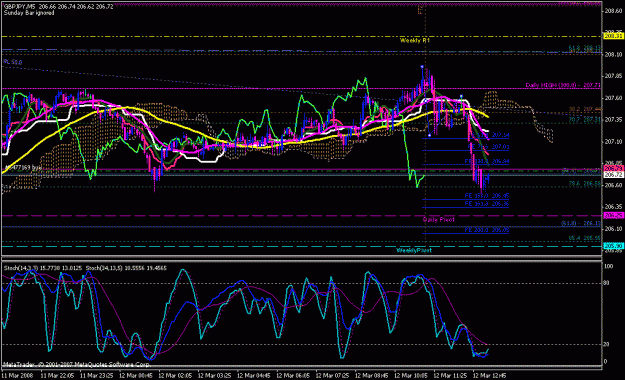Click the 'FE 150.0 206.45' expansion label
Image resolution: width=625 pixels, height=380 pixels.
click(487, 196)
